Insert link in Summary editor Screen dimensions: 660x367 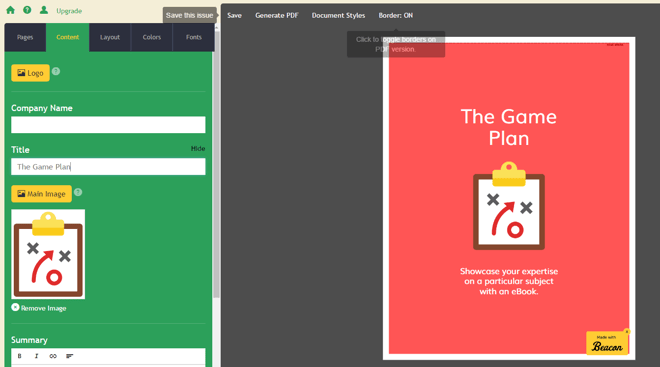[x=53, y=356]
